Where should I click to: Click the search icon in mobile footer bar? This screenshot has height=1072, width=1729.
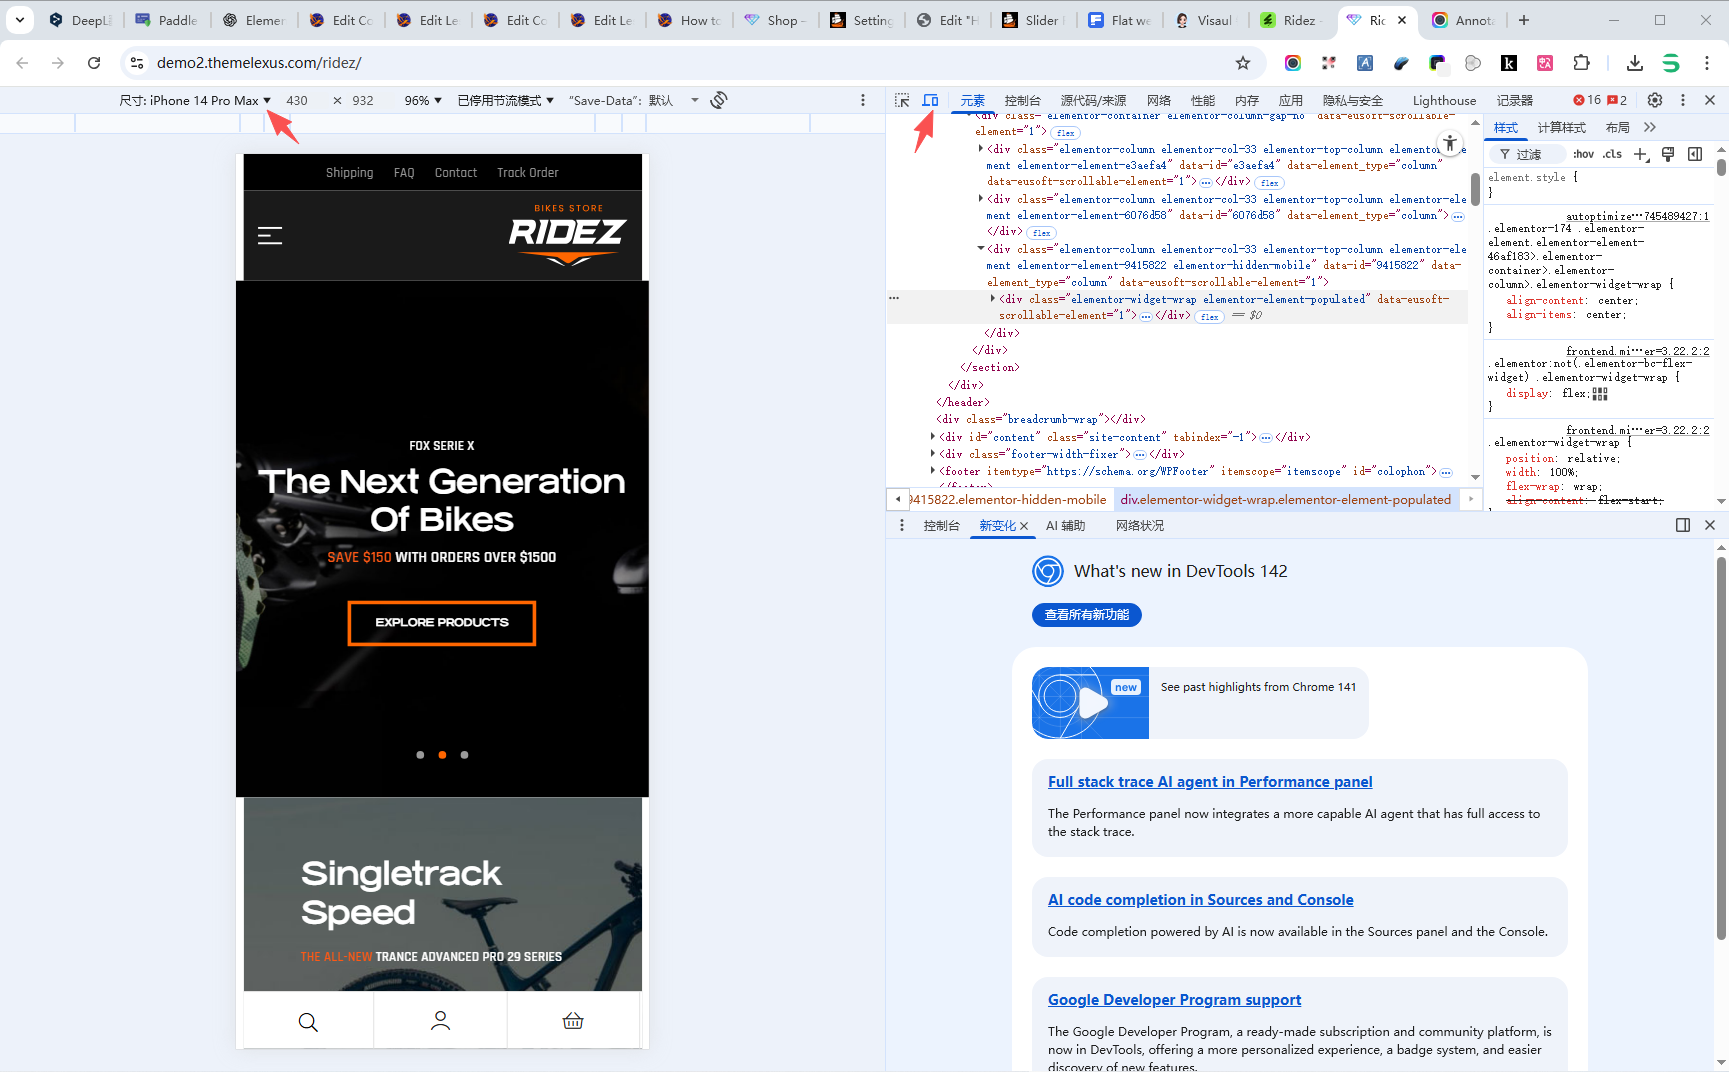[x=308, y=1021]
